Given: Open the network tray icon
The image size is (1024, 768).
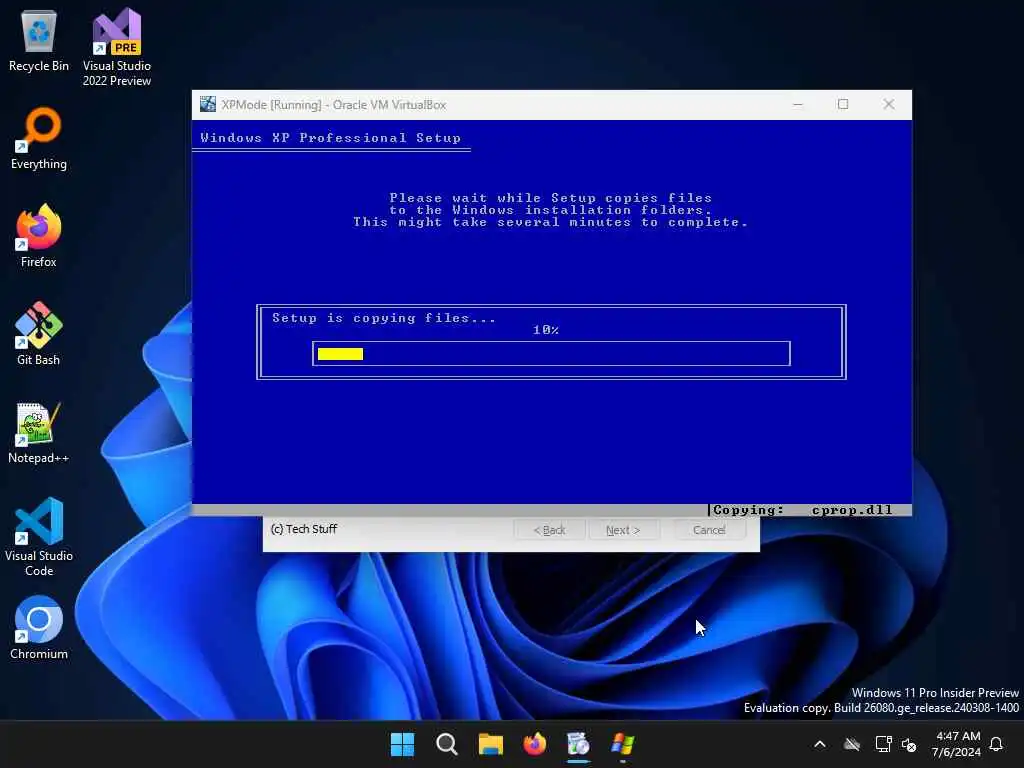Looking at the screenshot, I should [883, 744].
